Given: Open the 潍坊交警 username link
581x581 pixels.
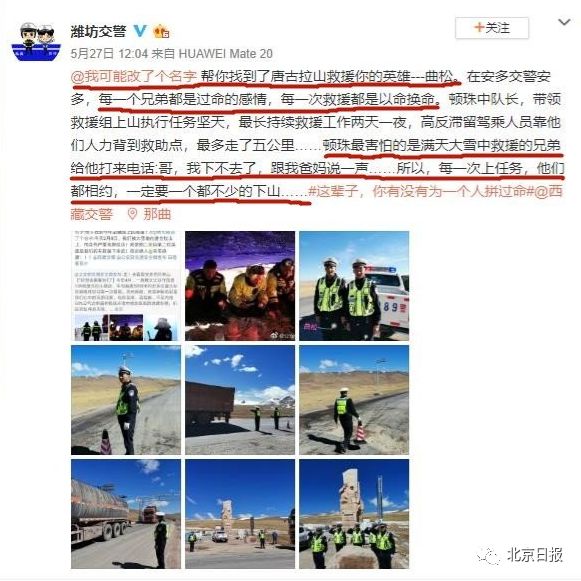Looking at the screenshot, I should click(99, 31).
